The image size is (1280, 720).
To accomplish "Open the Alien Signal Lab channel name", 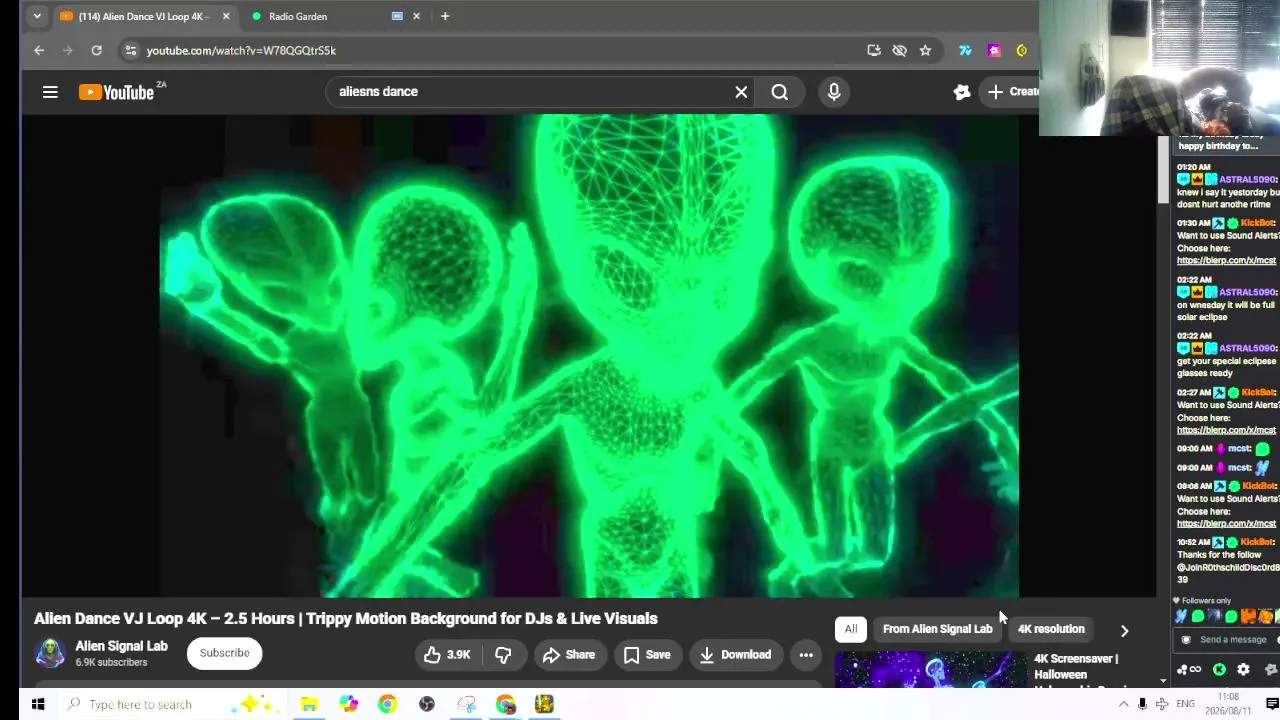I will point(122,646).
